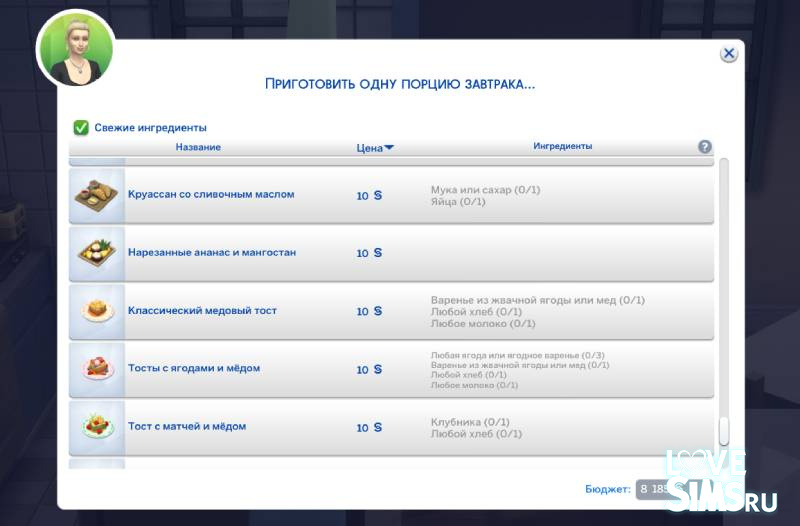Click the price of Классический медовый тост

pos(369,311)
